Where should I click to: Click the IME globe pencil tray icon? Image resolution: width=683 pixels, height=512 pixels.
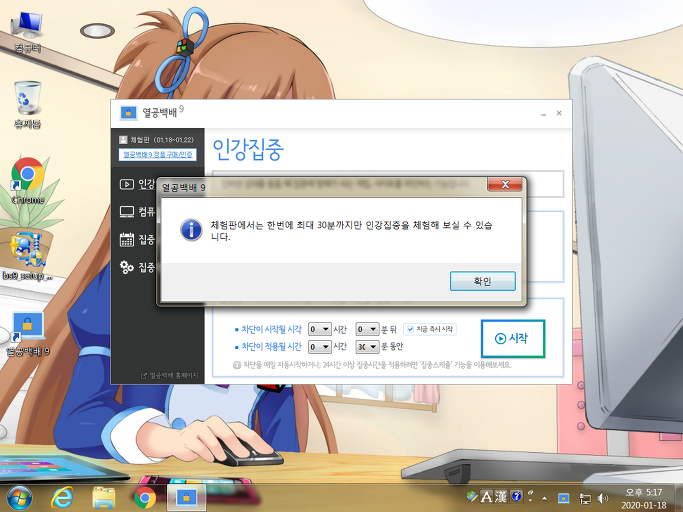472,496
